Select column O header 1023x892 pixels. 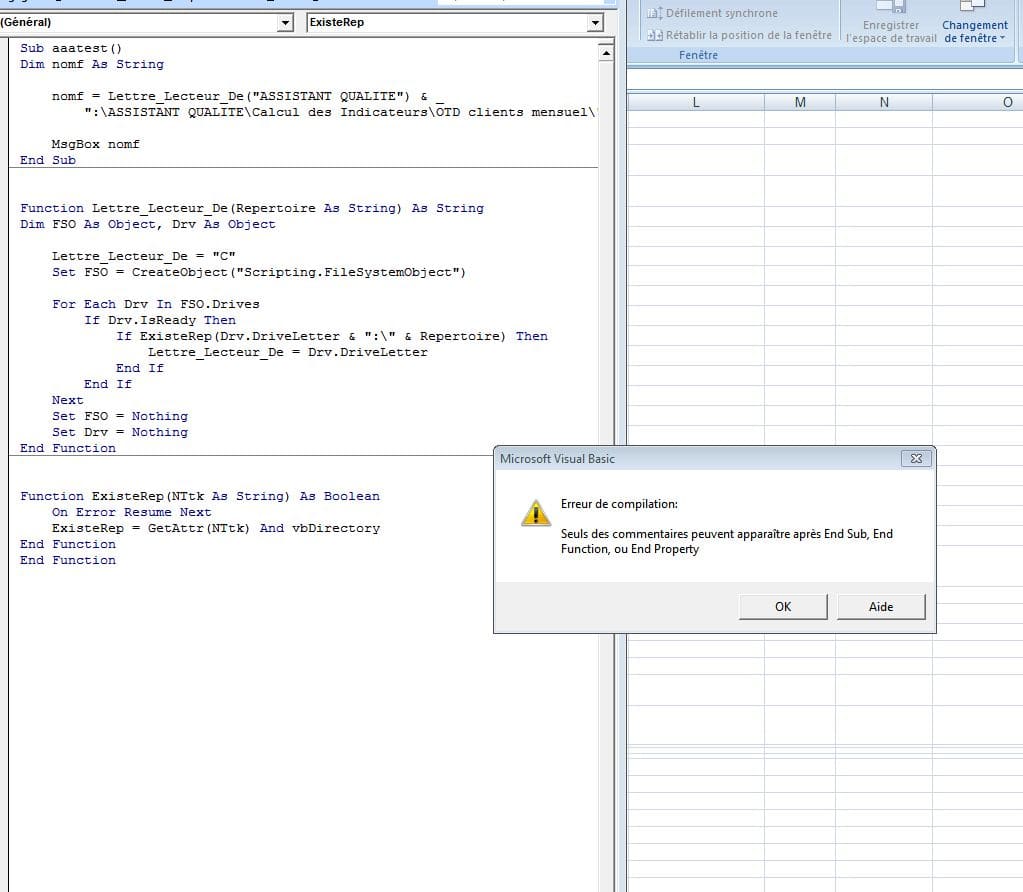coord(1006,102)
